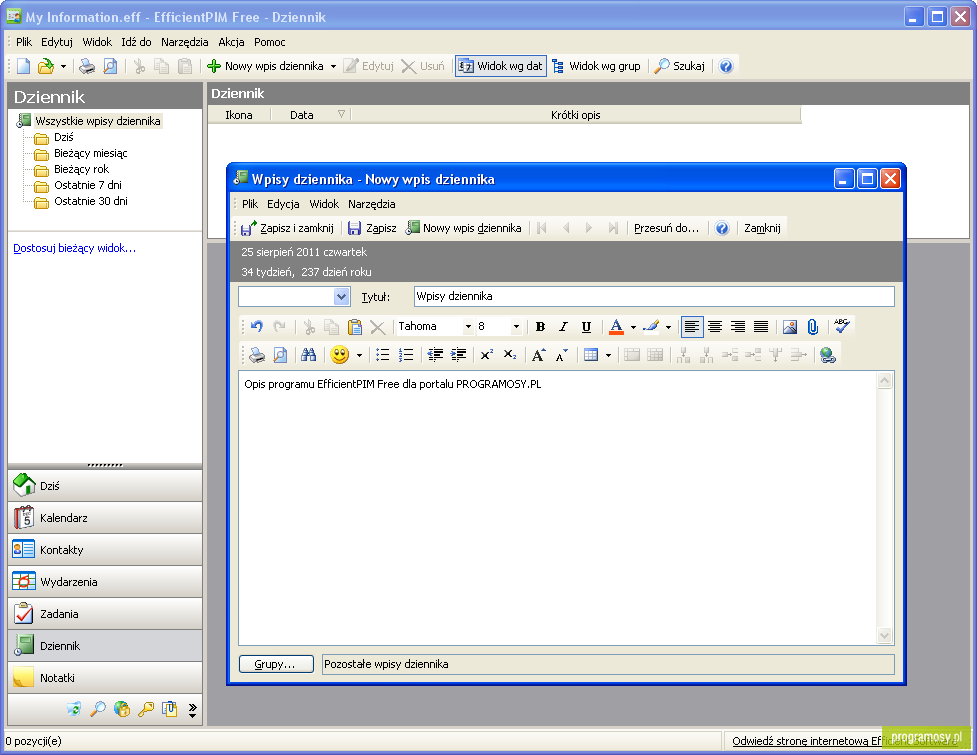
Task: Click the blue help icon in main toolbar
Action: pyautogui.click(x=726, y=66)
